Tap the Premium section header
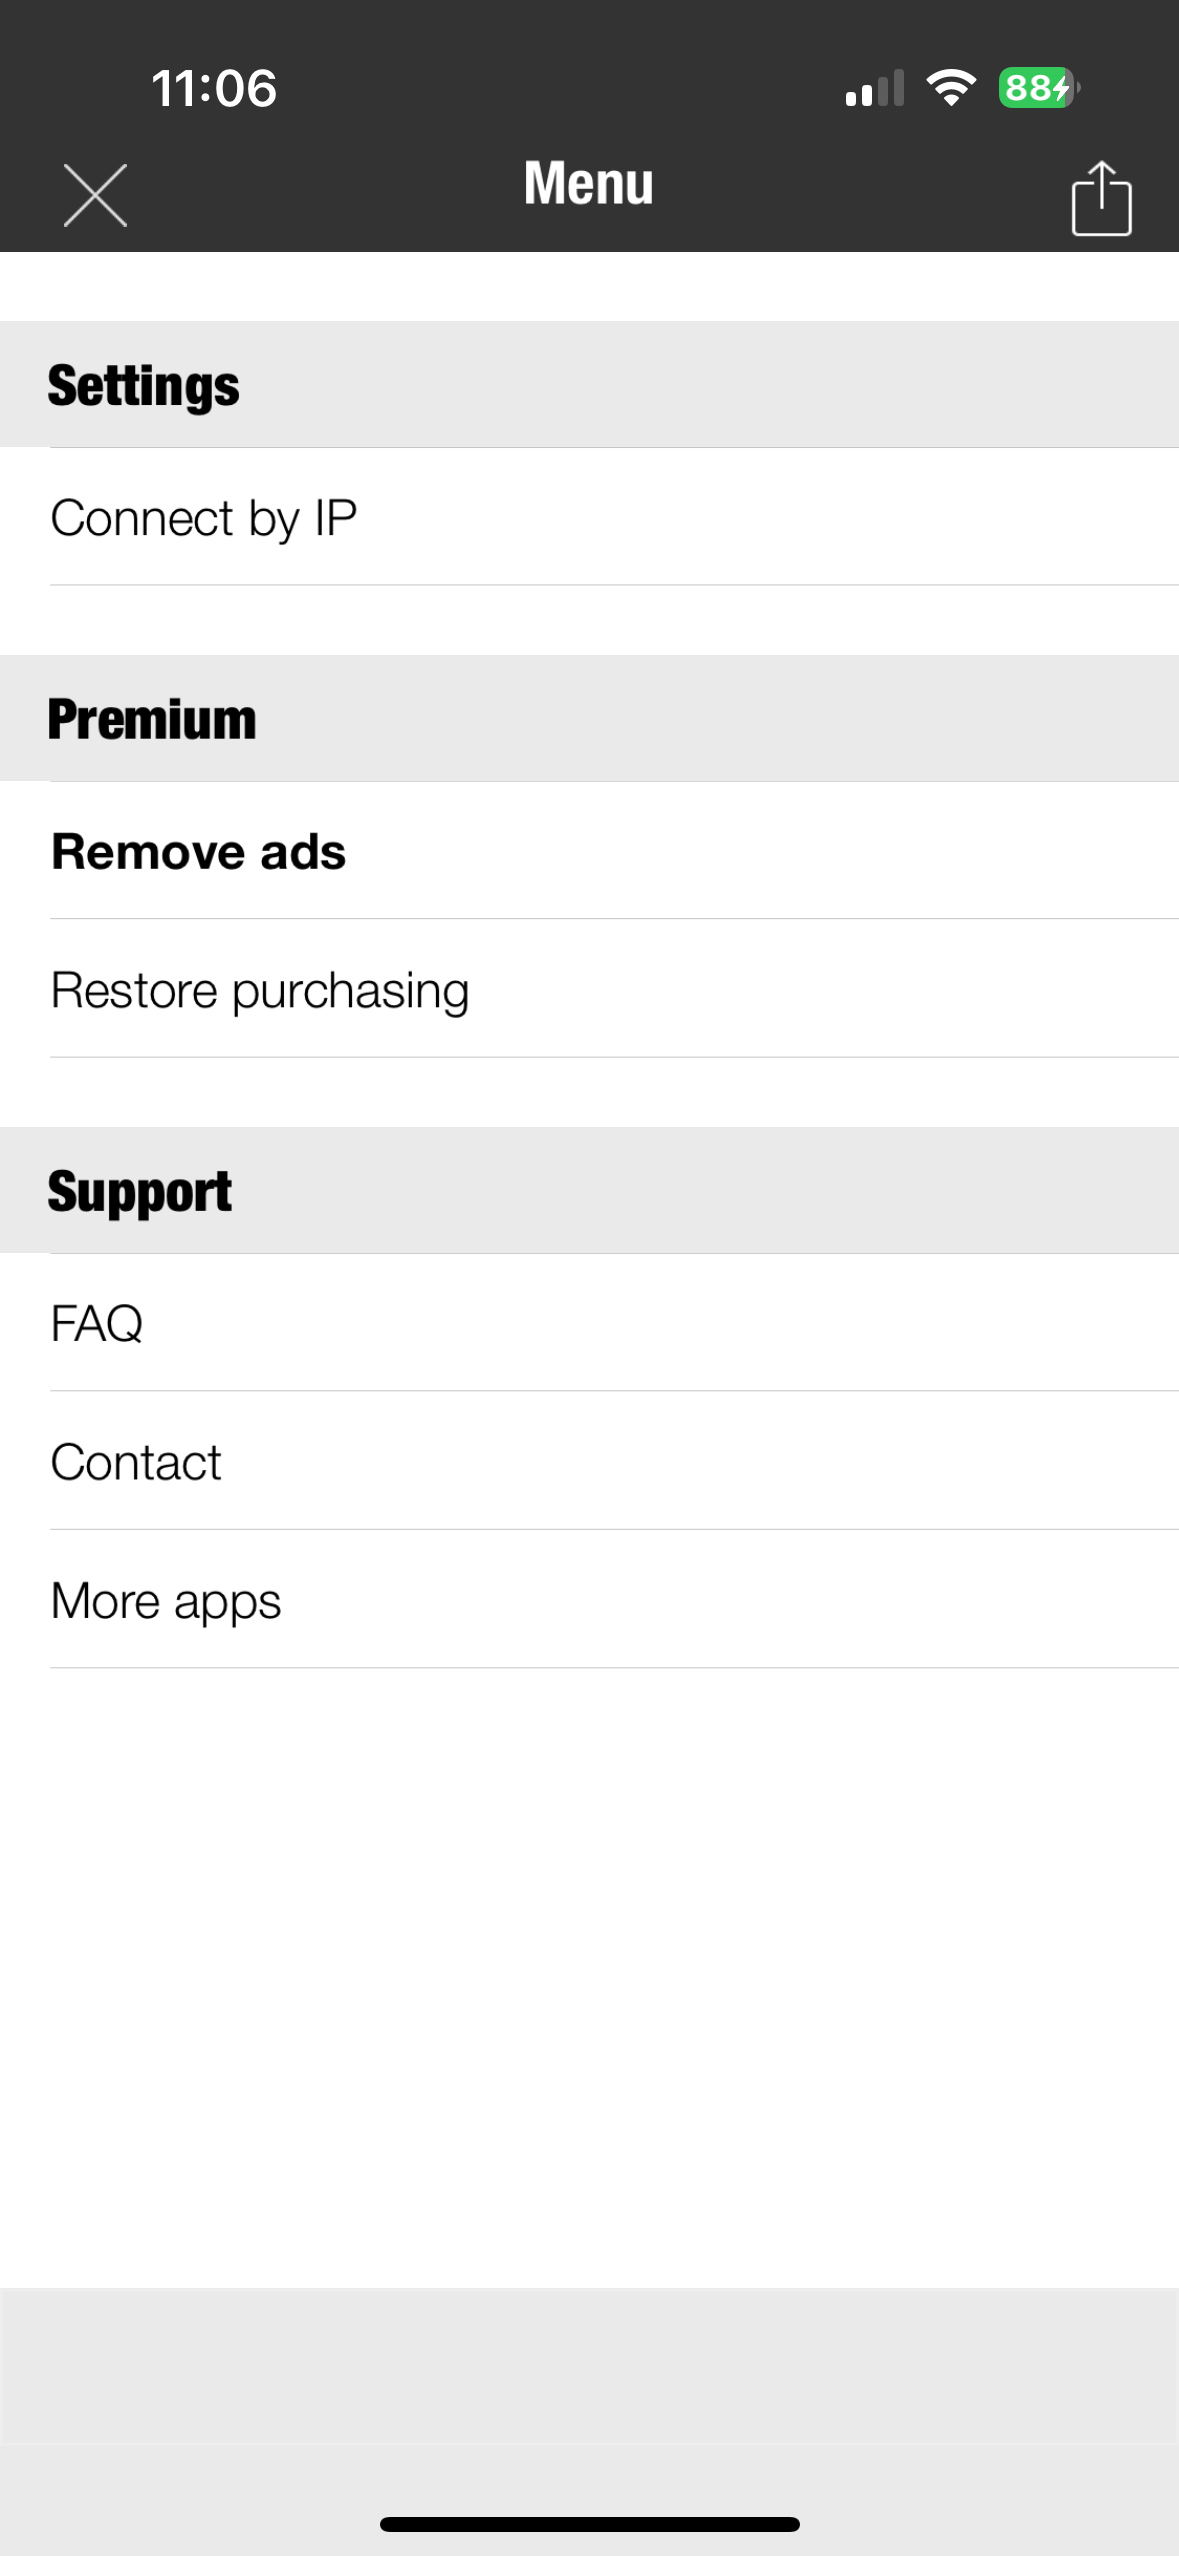This screenshot has height=2556, width=1179. [152, 716]
